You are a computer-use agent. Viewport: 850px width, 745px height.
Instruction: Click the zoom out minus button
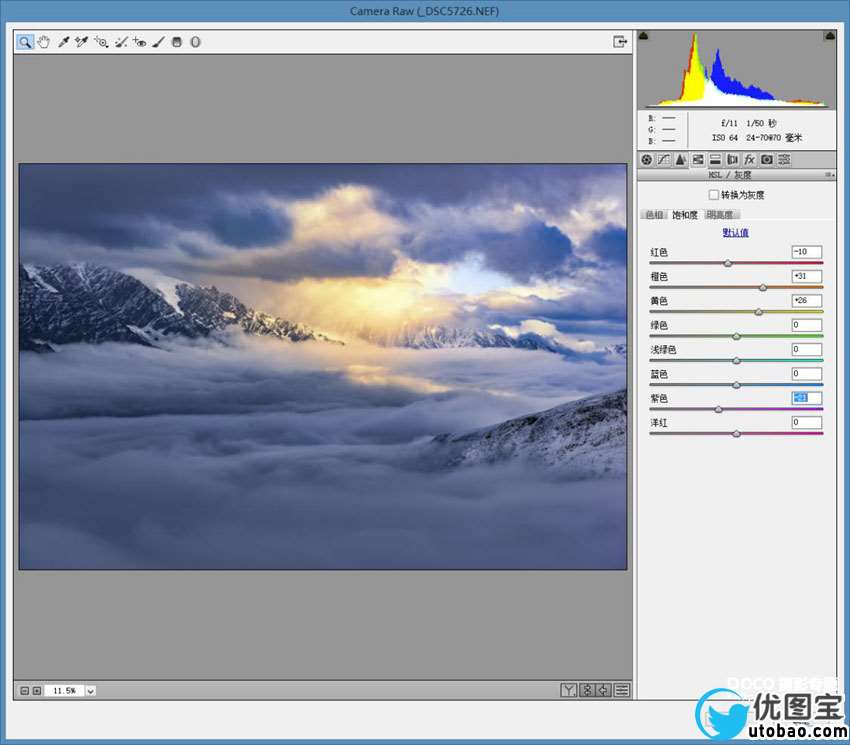point(24,690)
